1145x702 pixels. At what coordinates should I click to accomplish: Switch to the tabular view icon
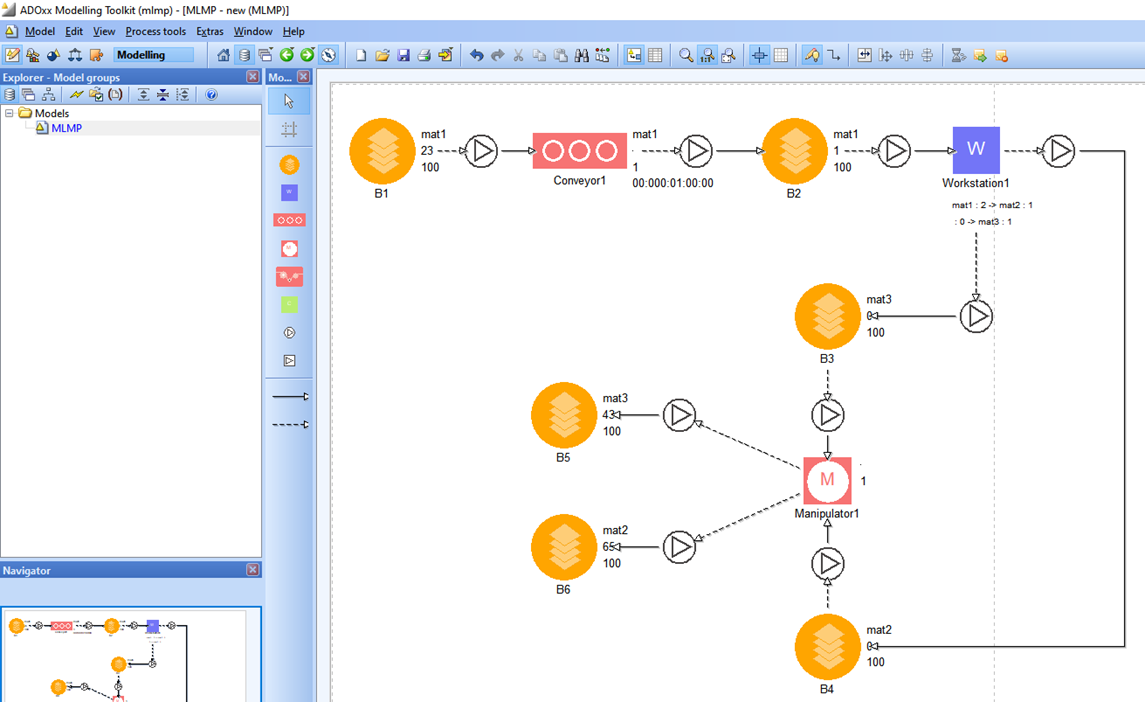655,55
